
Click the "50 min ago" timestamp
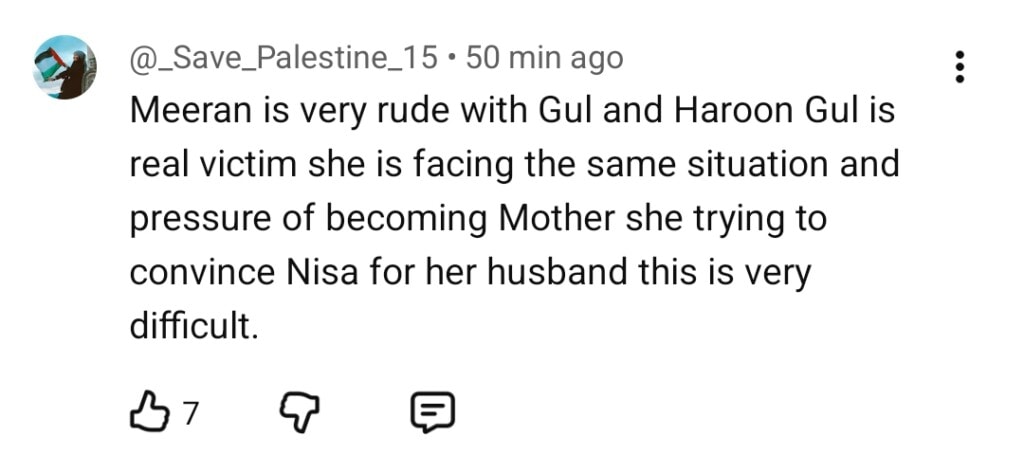544,58
